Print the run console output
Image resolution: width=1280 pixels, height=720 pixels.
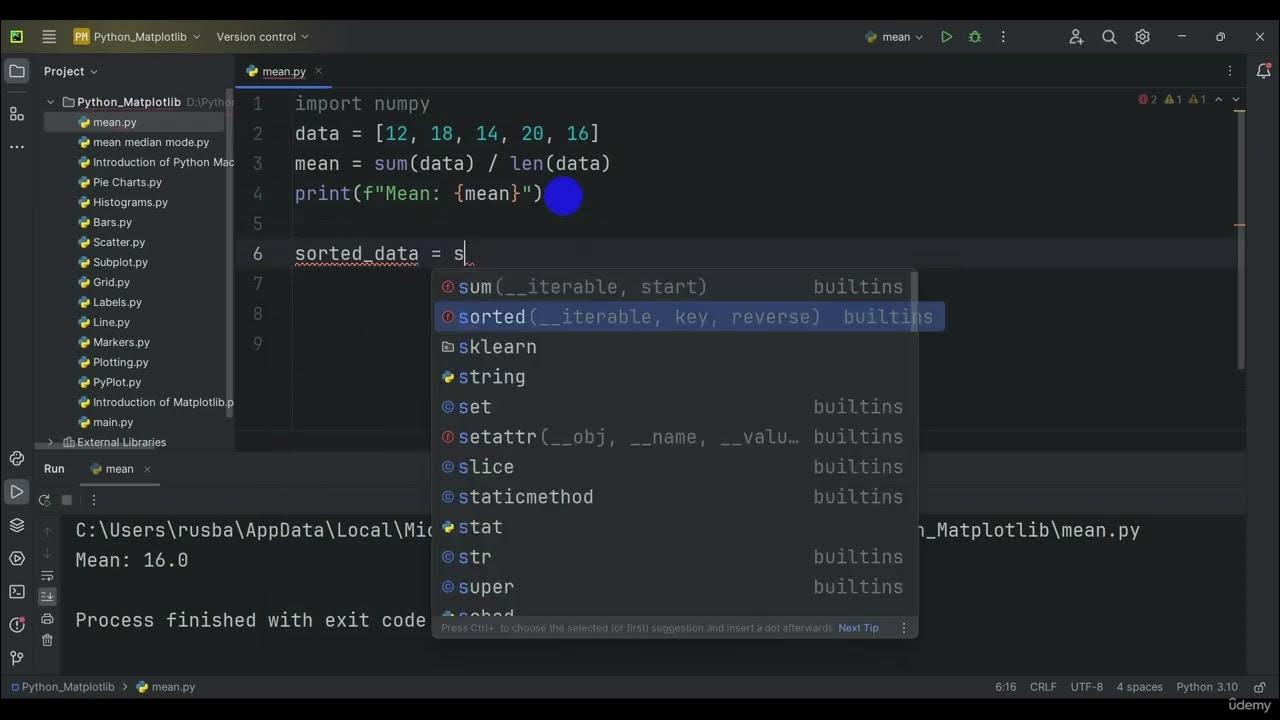click(47, 619)
